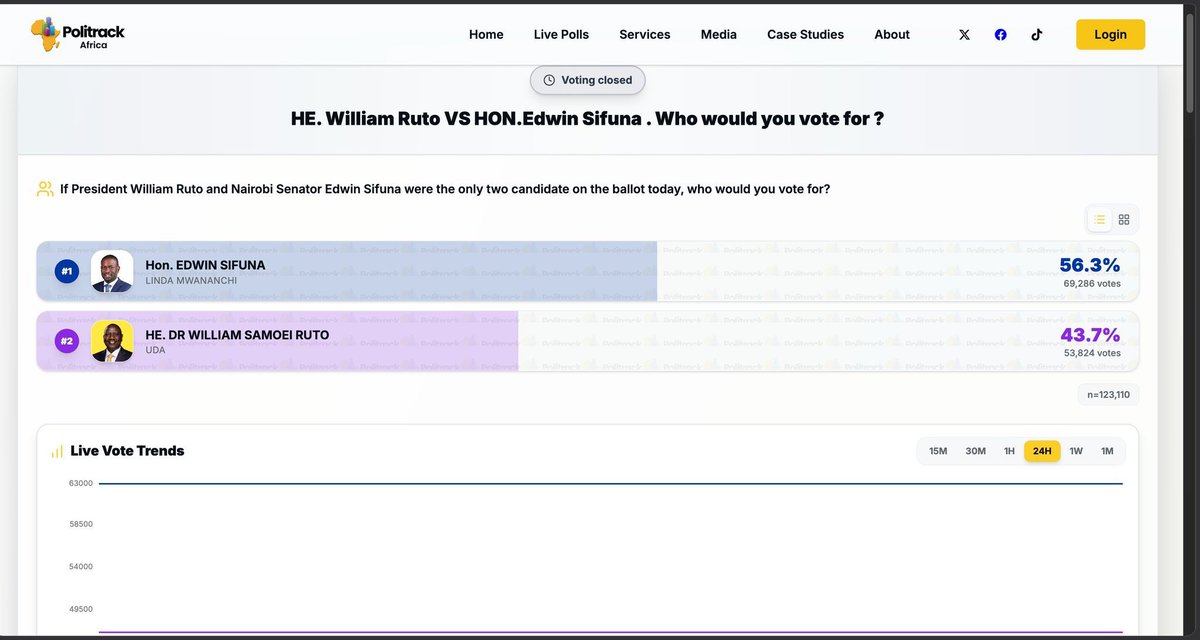The height and width of the screenshot is (640, 1200).
Task: Open William Ruto's candidate photo
Action: [x=112, y=341]
